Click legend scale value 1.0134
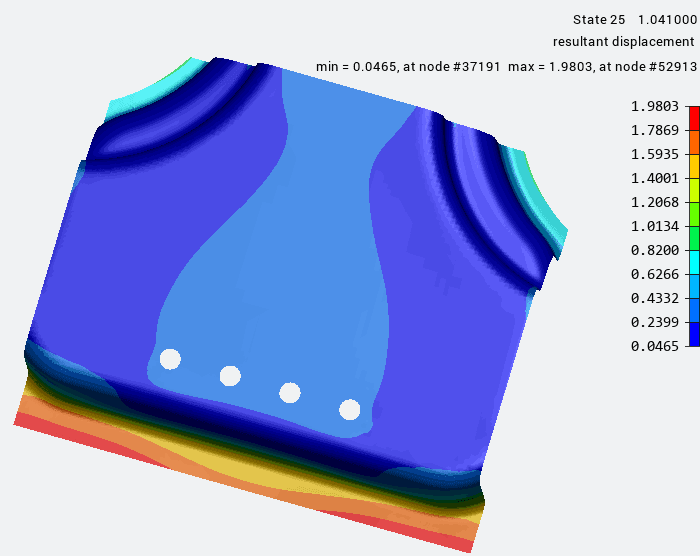This screenshot has height=556, width=700. pyautogui.click(x=654, y=226)
